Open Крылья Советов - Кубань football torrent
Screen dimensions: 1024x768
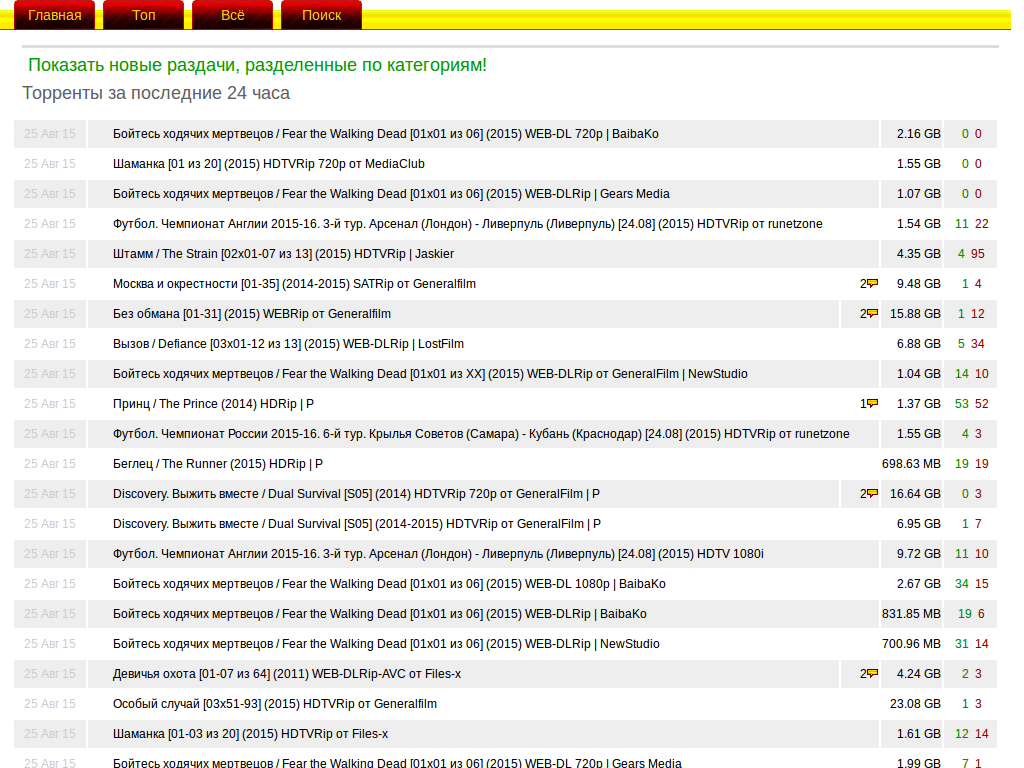pyautogui.click(x=481, y=434)
